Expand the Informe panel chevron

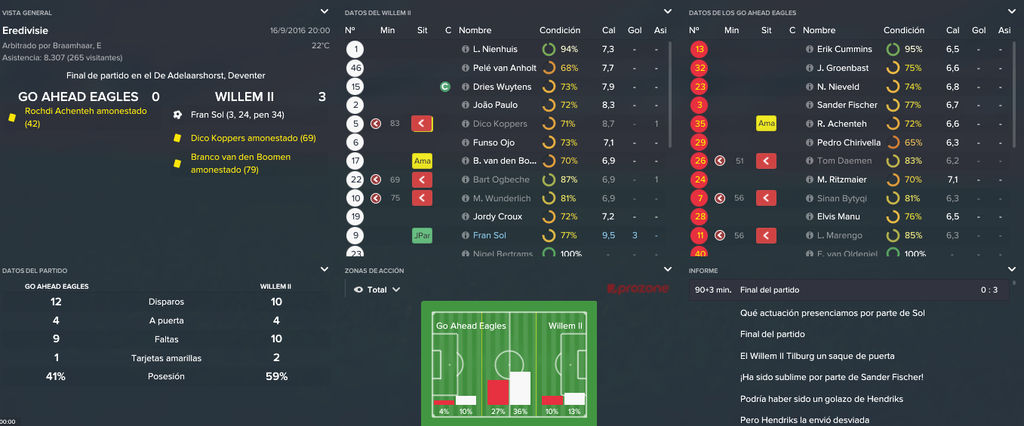point(1012,269)
